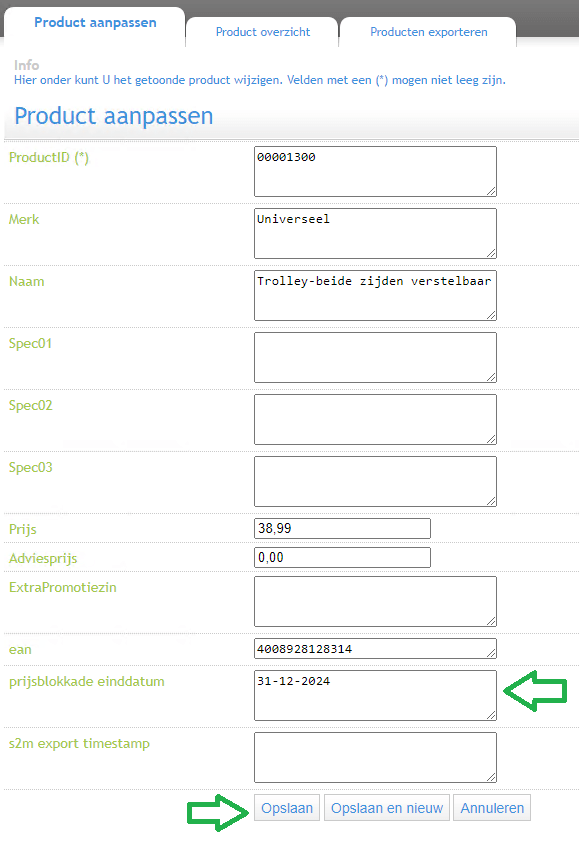Click the s2m export timestamp field
This screenshot has width=579, height=843.
click(x=375, y=758)
